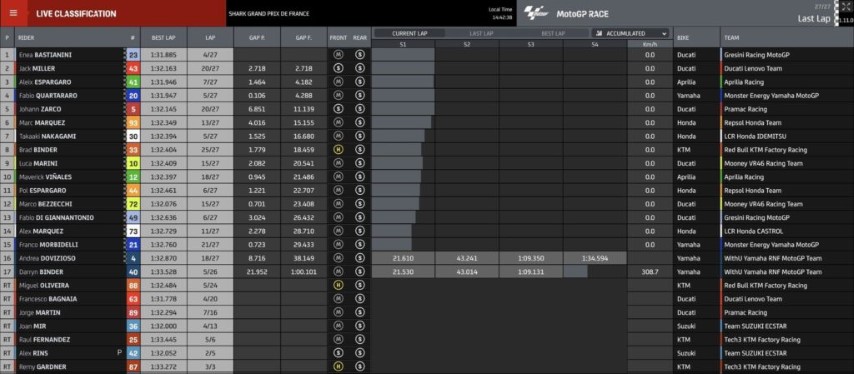
Task: Click the P indicator next to Alex Rins
Action: click(x=119, y=353)
